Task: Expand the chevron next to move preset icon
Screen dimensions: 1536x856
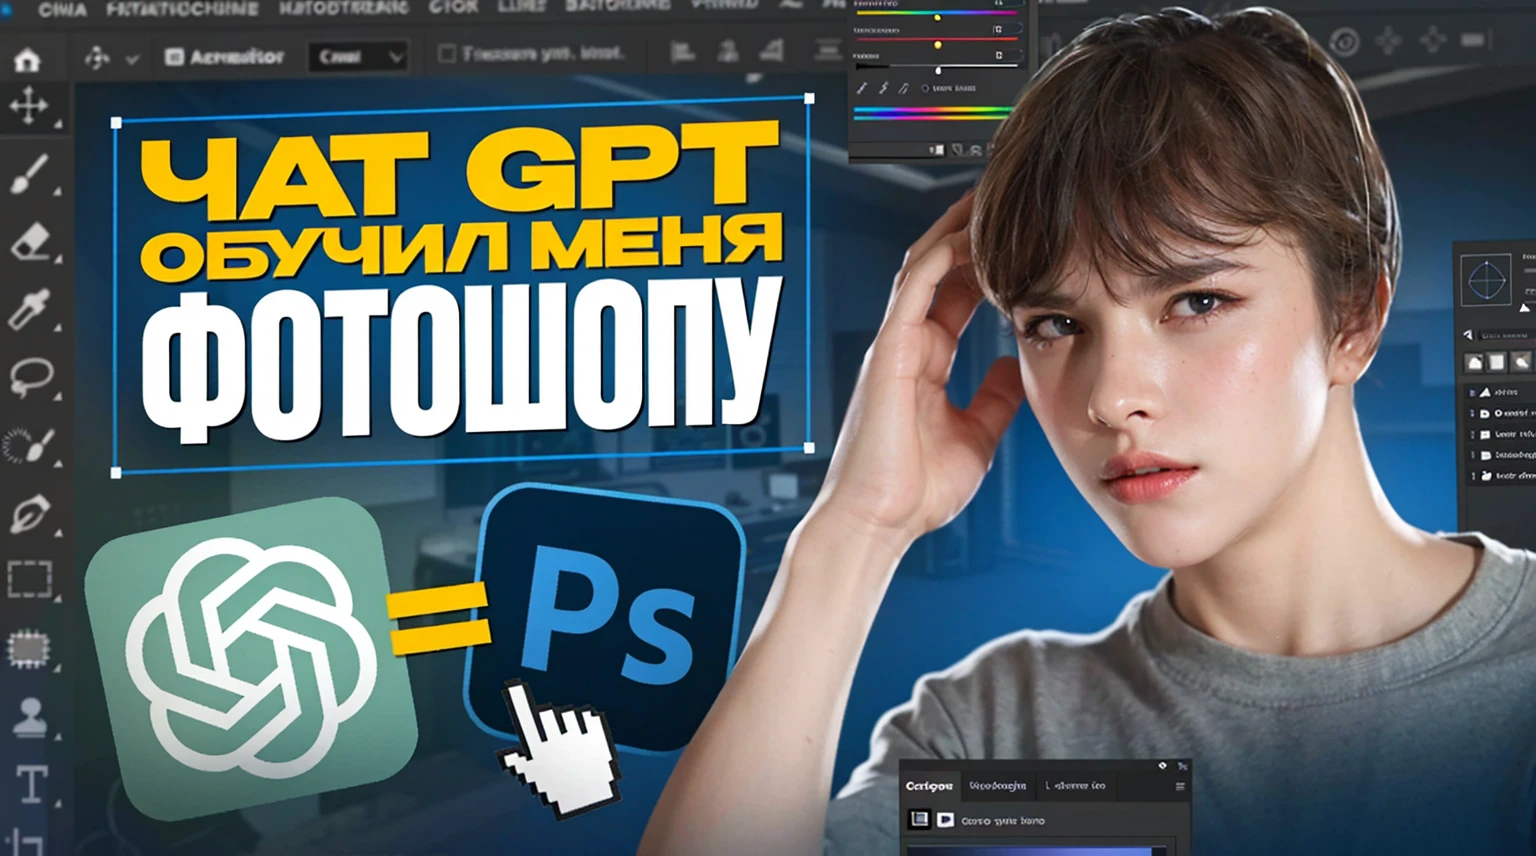Action: pyautogui.click(x=132, y=60)
